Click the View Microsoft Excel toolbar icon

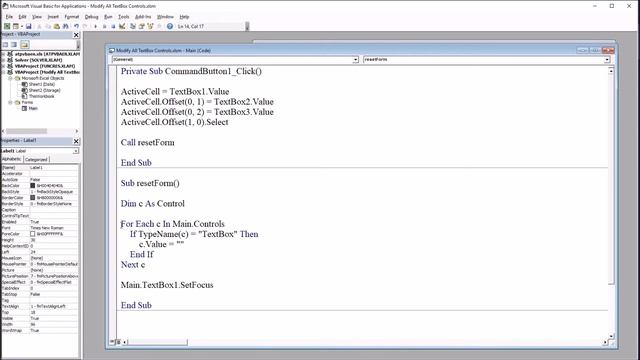click(x=7, y=26)
